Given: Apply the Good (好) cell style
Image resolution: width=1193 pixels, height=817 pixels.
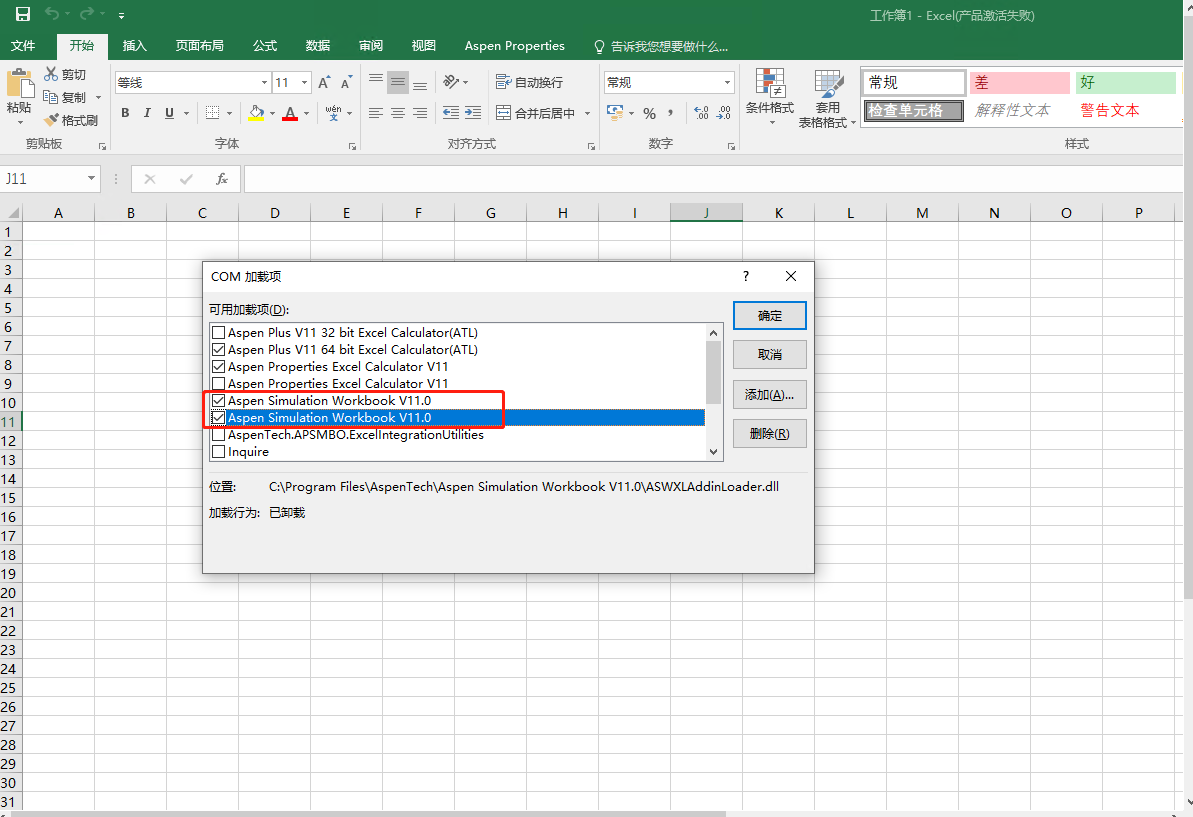Looking at the screenshot, I should pos(1125,82).
